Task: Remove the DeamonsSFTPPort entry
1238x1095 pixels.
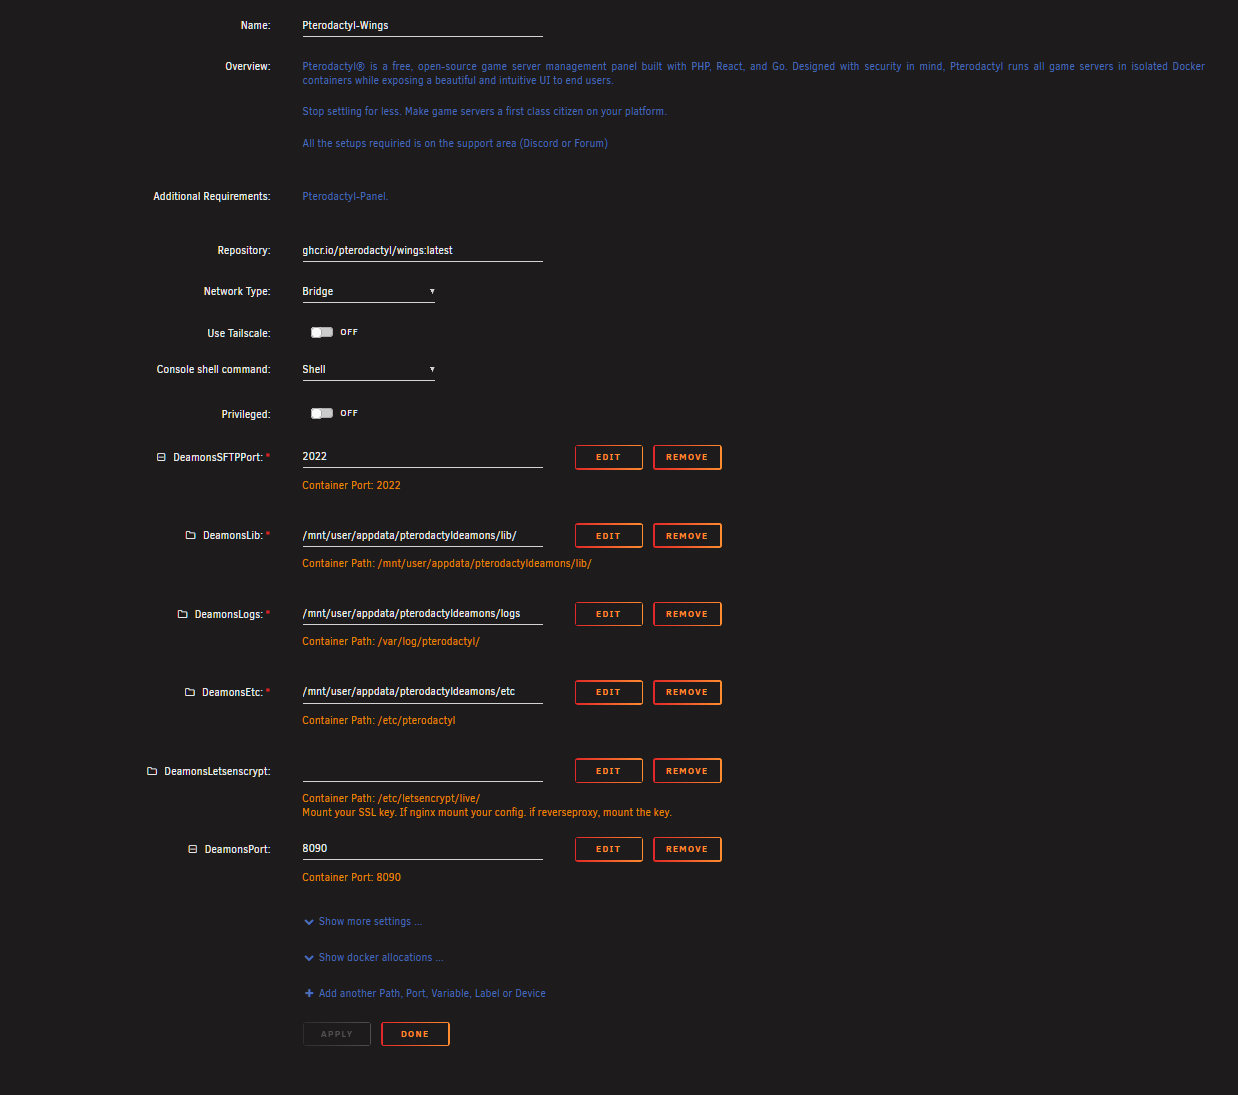Action: pyautogui.click(x=687, y=457)
